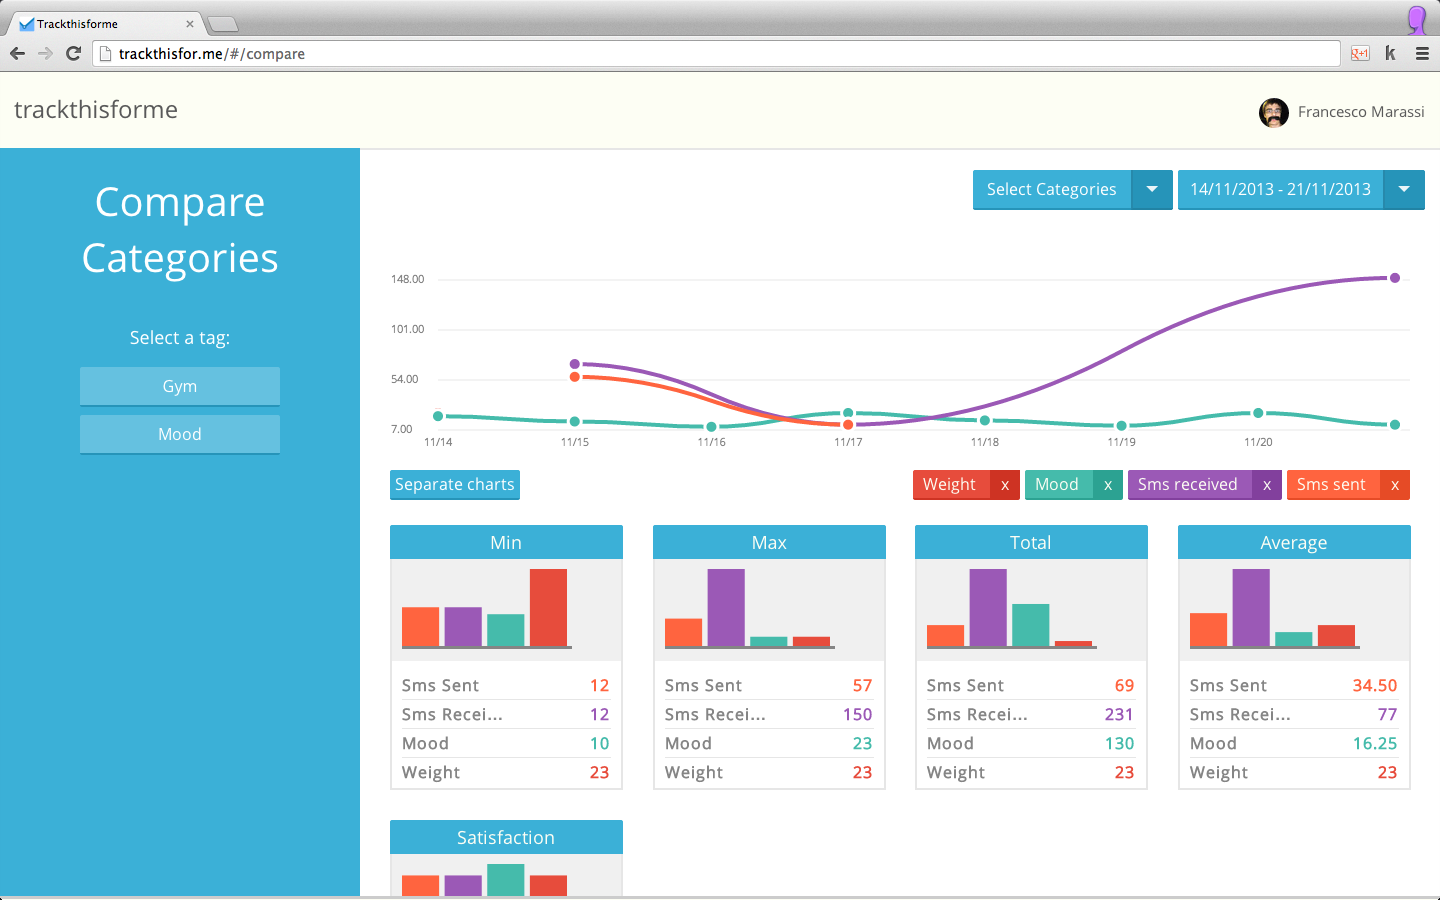This screenshot has width=1440, height=900.
Task: Click the Compare Categories heading
Action: pos(180,230)
